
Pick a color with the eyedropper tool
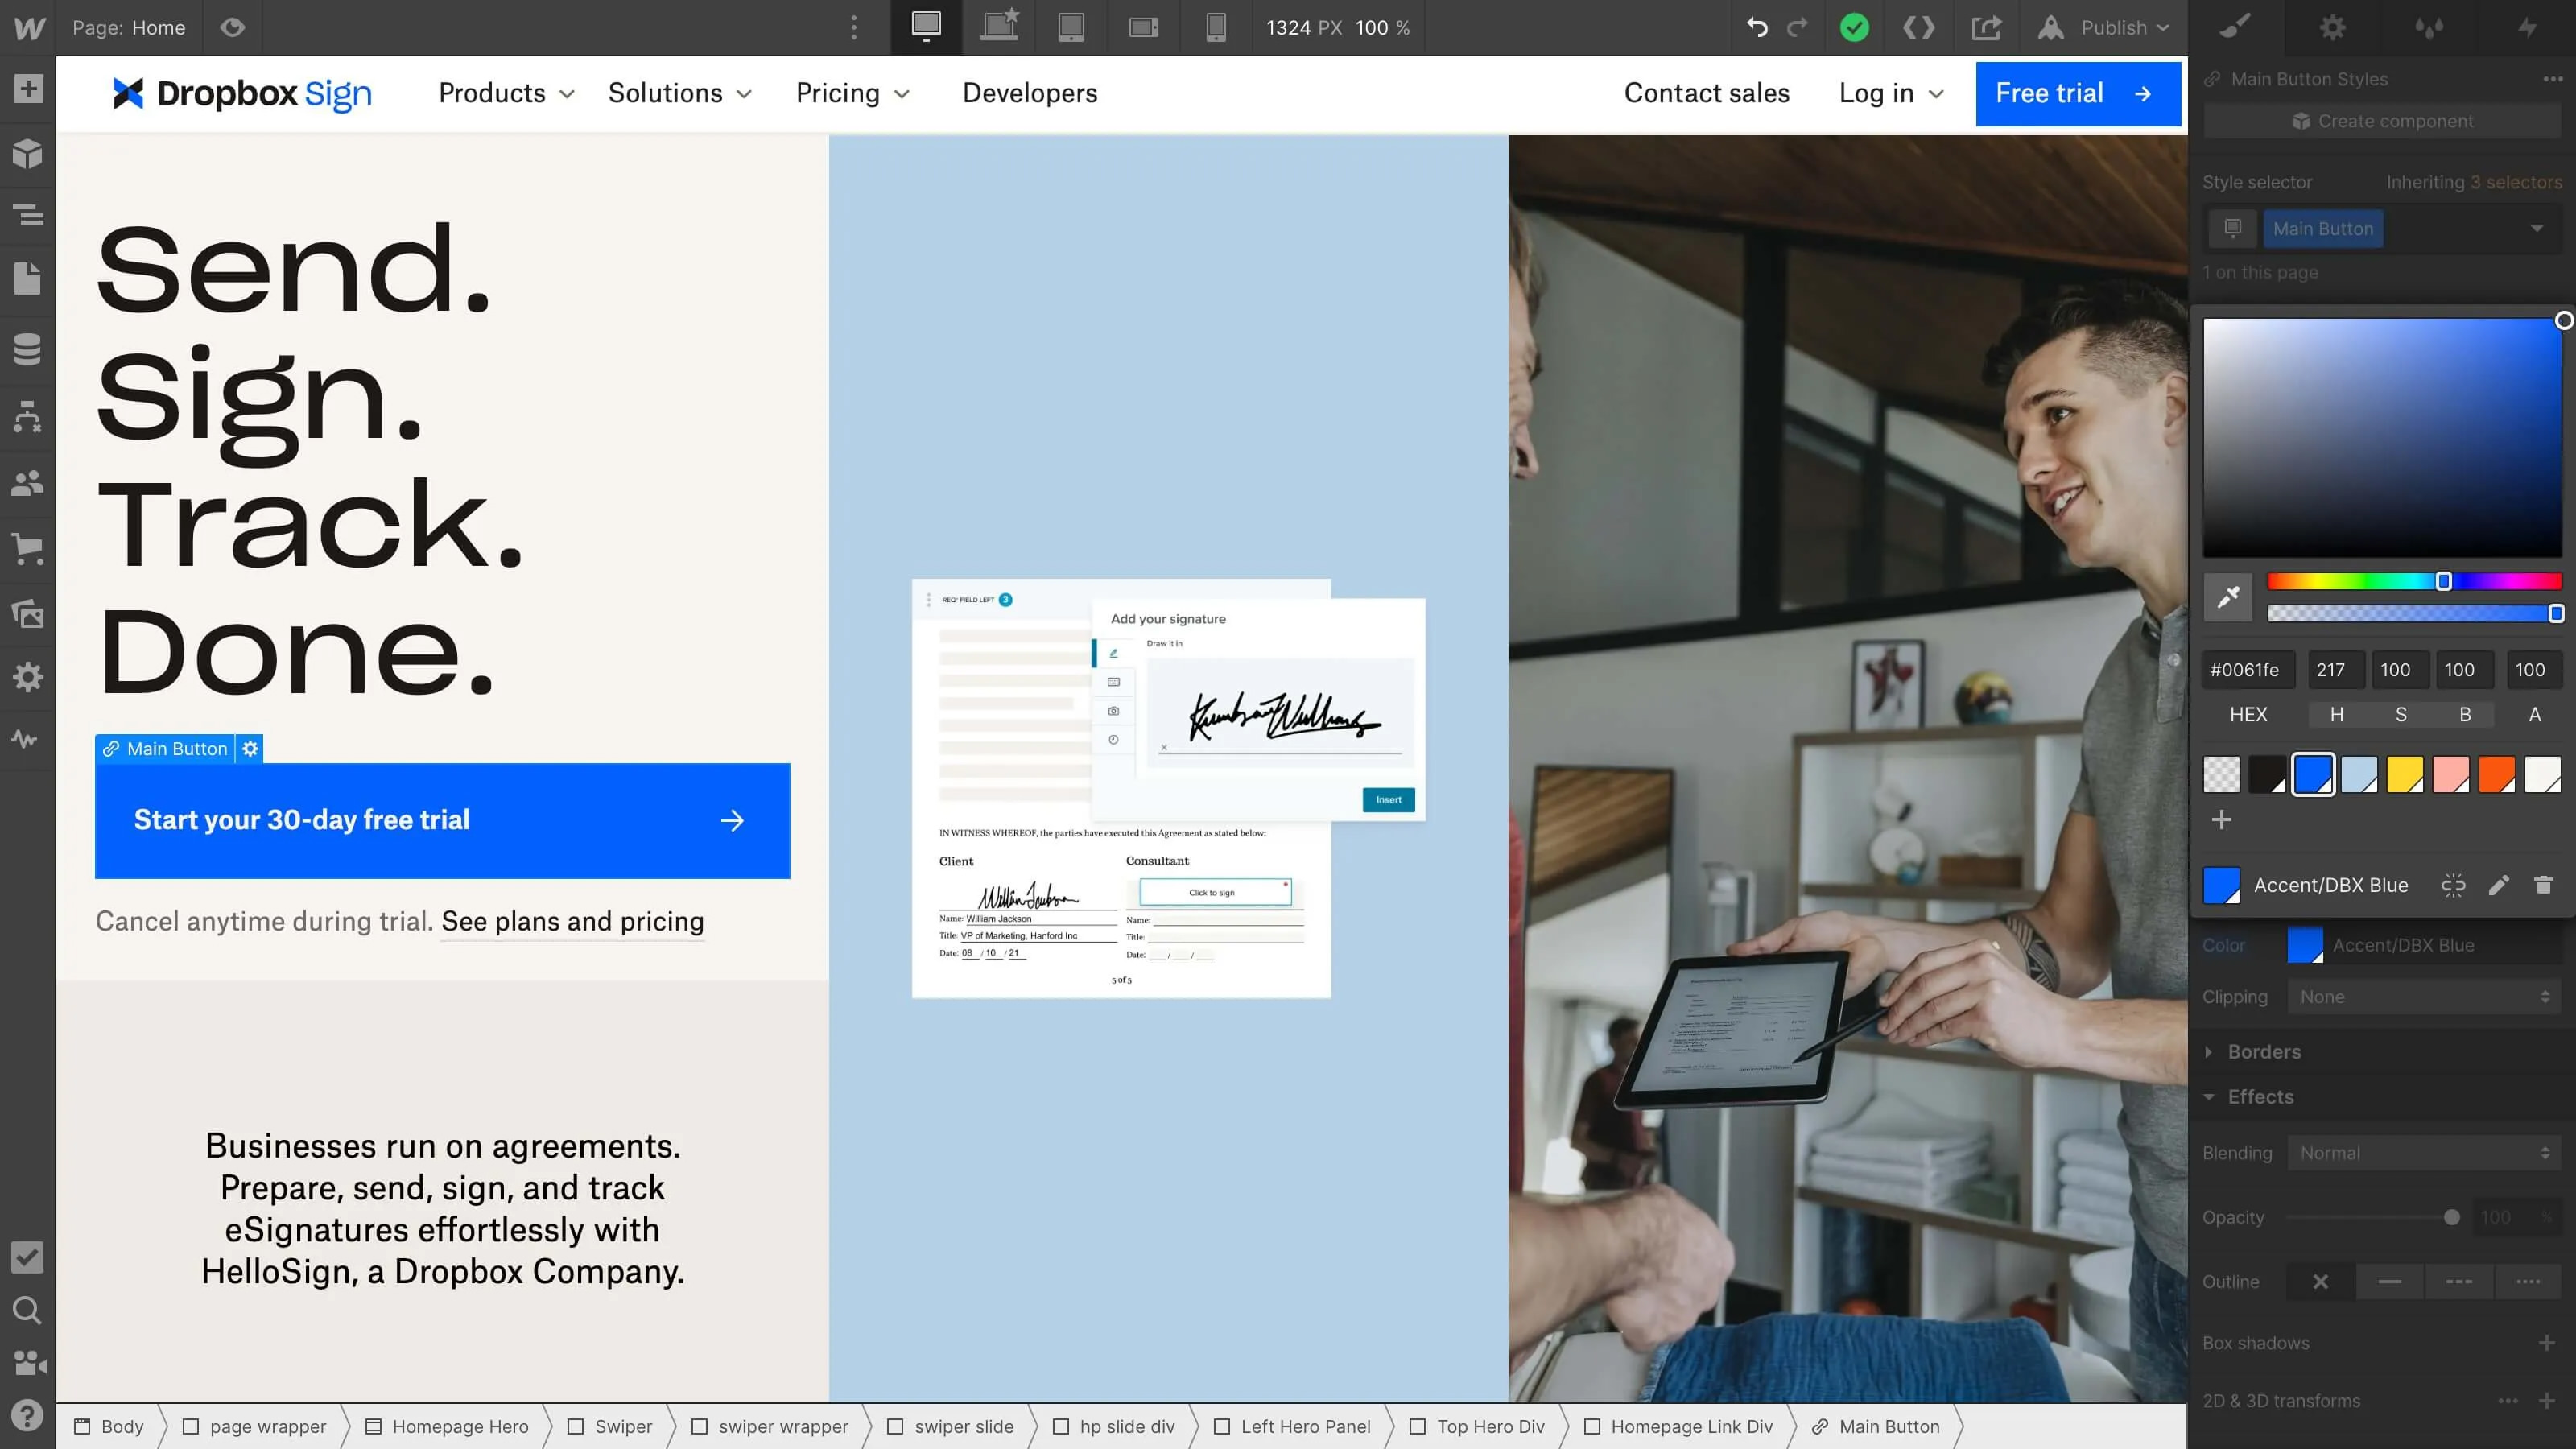coord(2228,597)
